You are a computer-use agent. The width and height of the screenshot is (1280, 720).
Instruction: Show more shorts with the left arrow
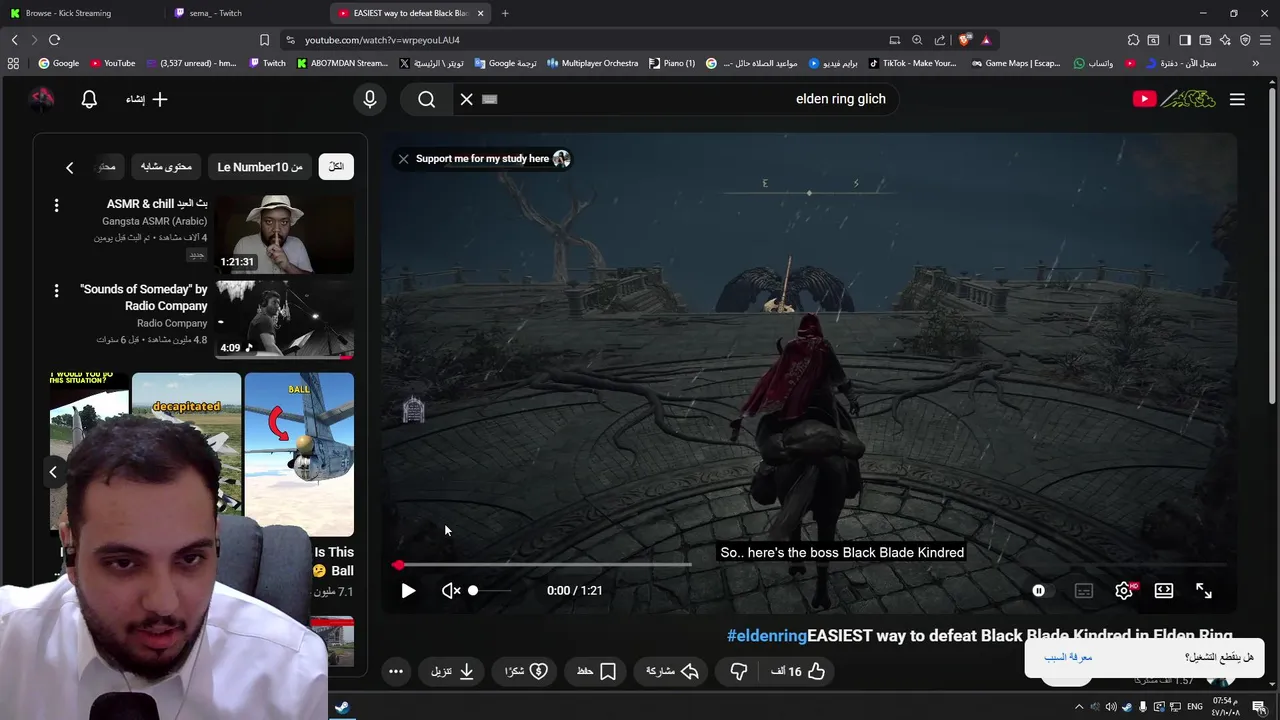point(53,472)
